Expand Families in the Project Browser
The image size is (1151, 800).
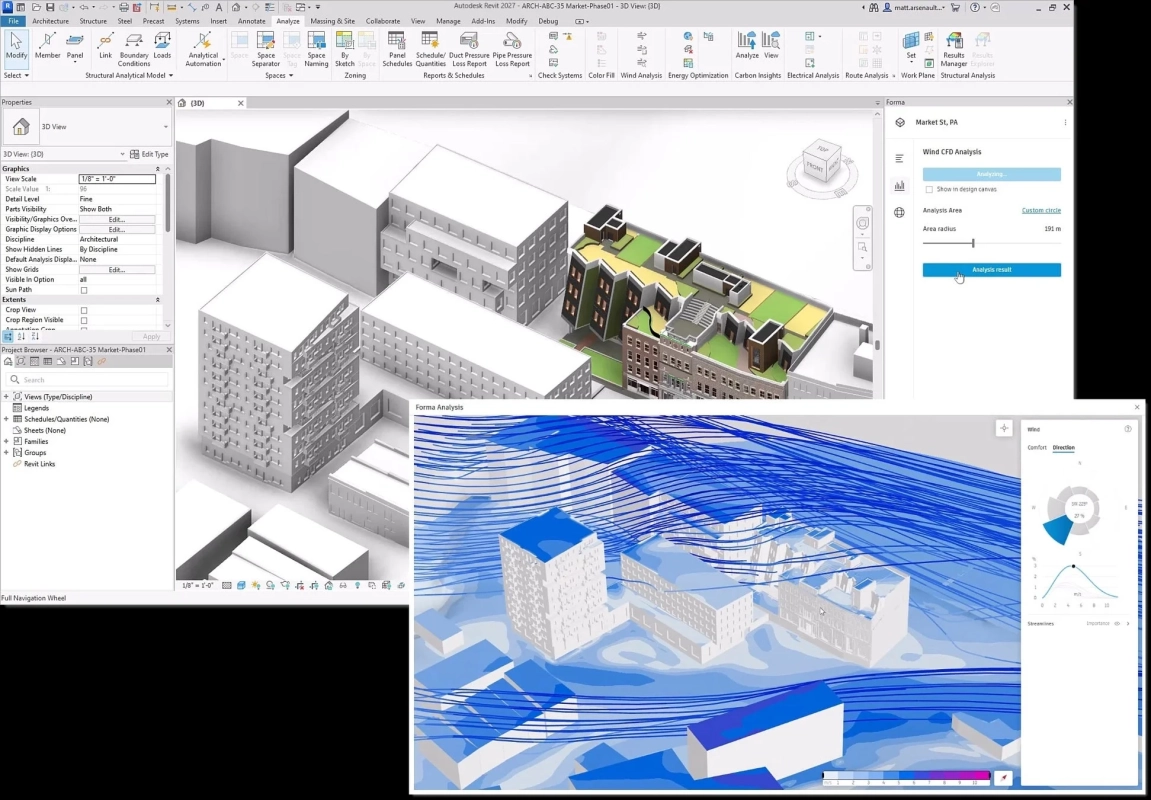coord(8,441)
